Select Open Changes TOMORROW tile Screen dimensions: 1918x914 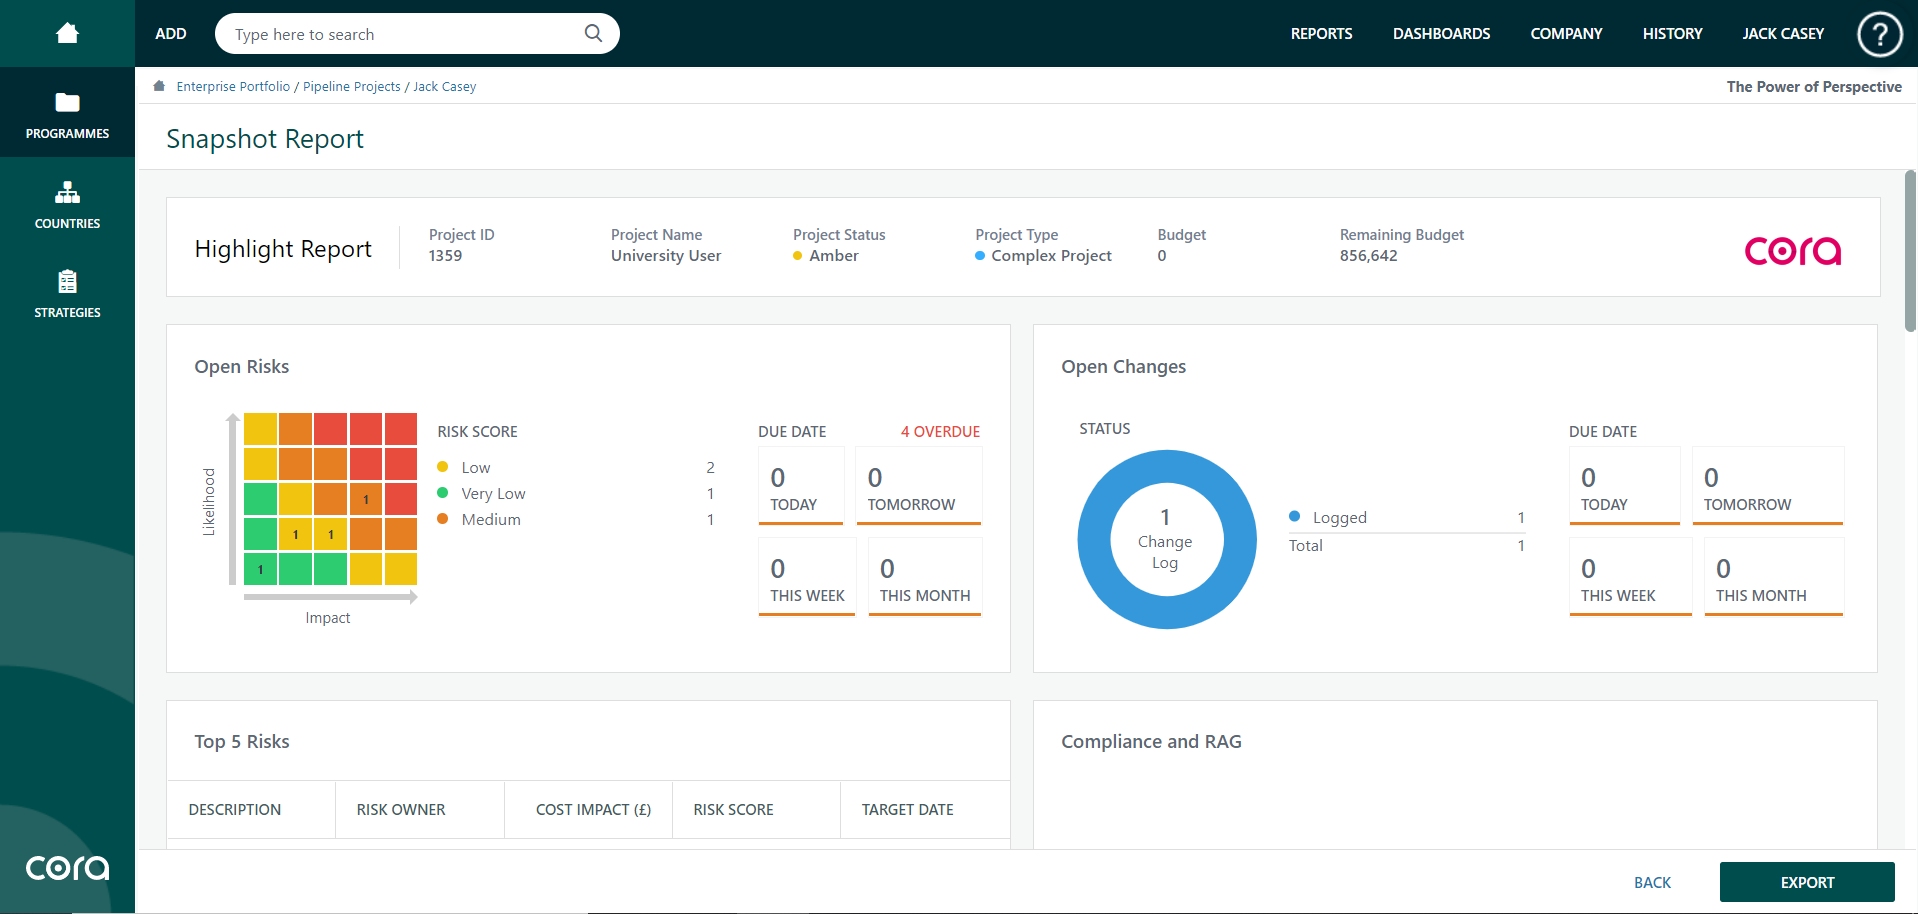(1768, 486)
